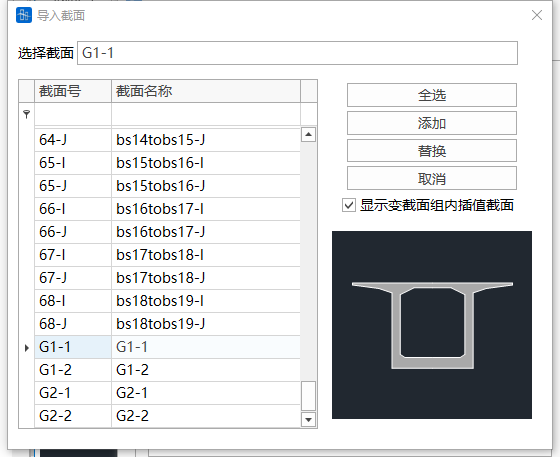Viewport: 560px width, 457px height.
Task: Select row G2-2 in section list
Action: (x=167, y=416)
